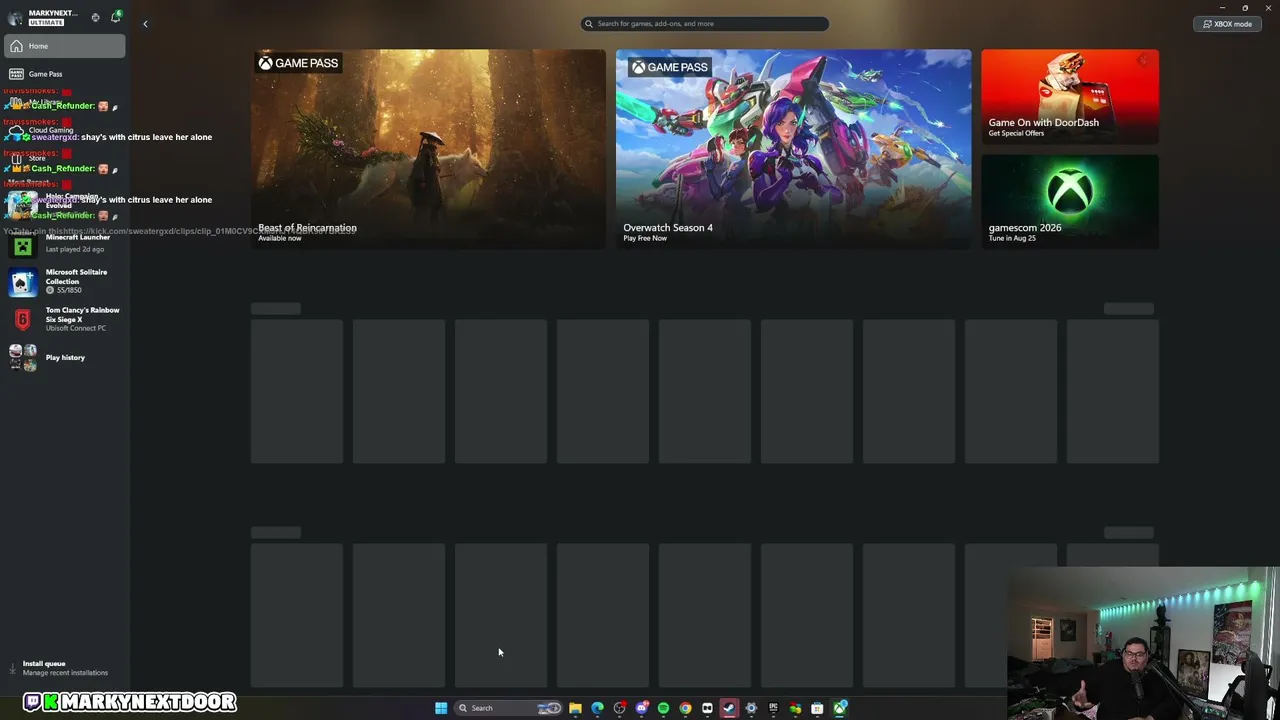The width and height of the screenshot is (1280, 720).
Task: Open Tom Clancy's Rainbow Six Siege X icon
Action: coord(23,319)
